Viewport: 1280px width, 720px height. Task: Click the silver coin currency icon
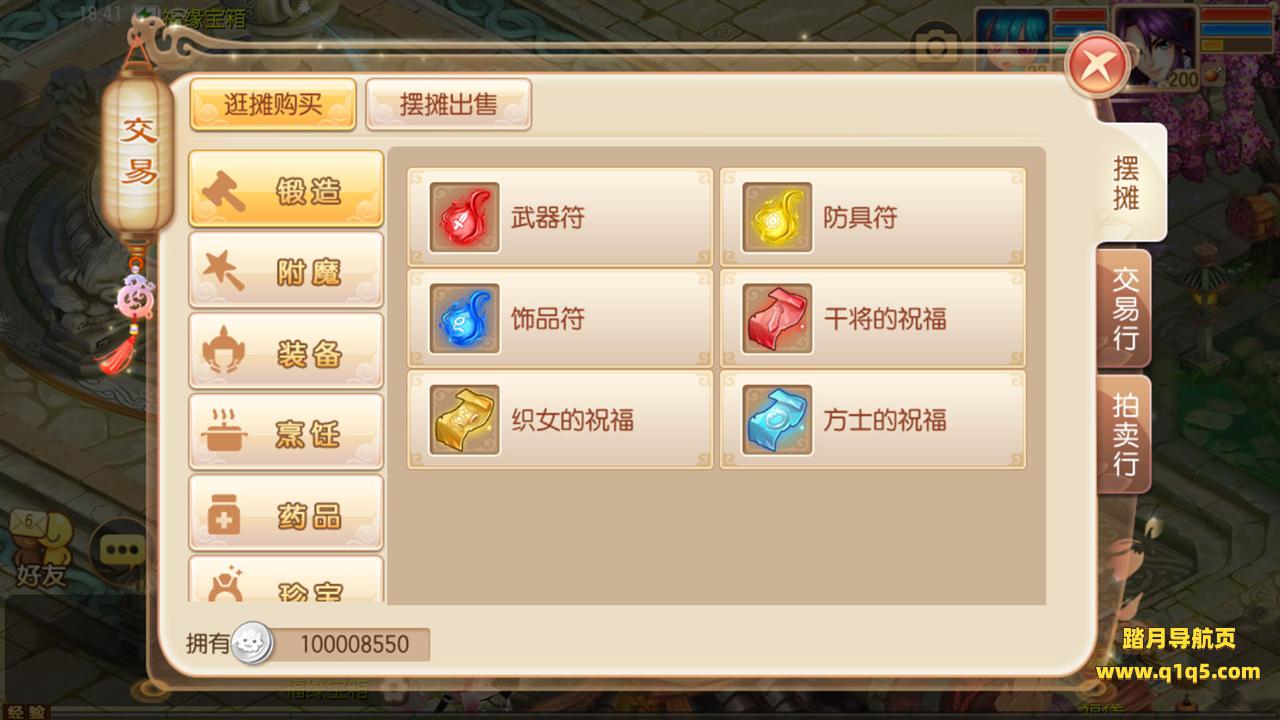pyautogui.click(x=252, y=644)
